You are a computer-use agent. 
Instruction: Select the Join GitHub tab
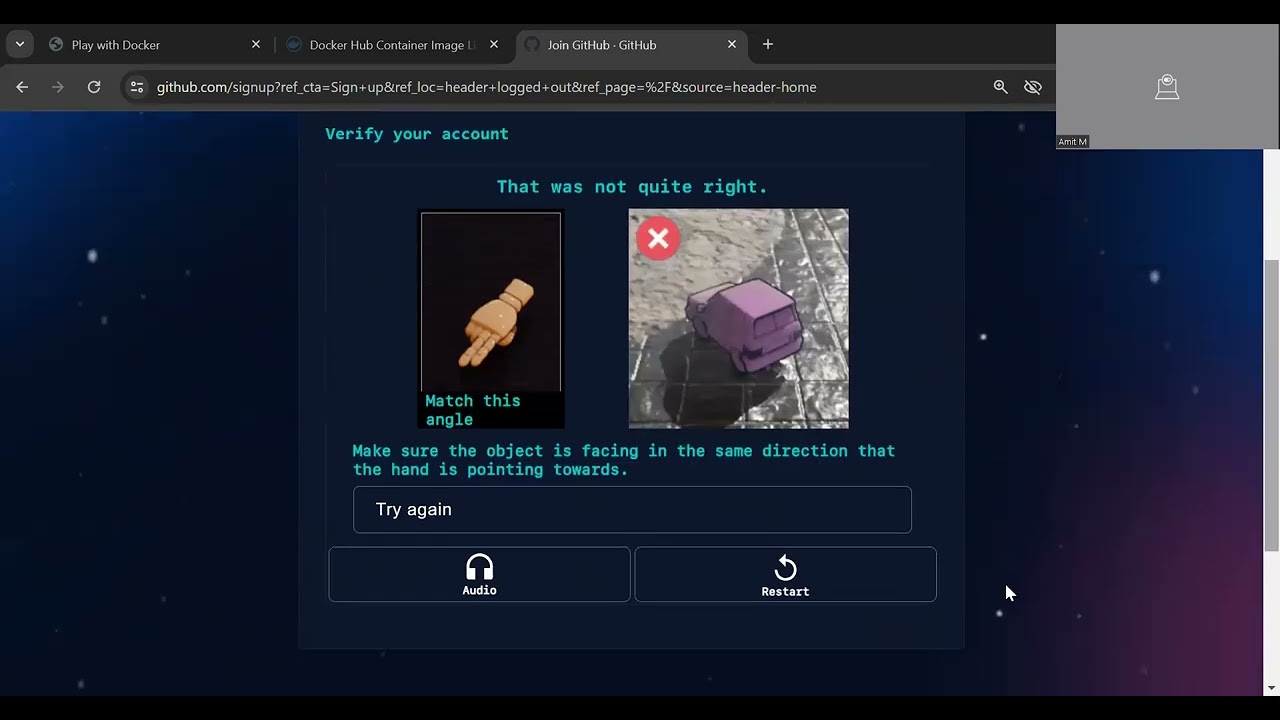pyautogui.click(x=631, y=45)
